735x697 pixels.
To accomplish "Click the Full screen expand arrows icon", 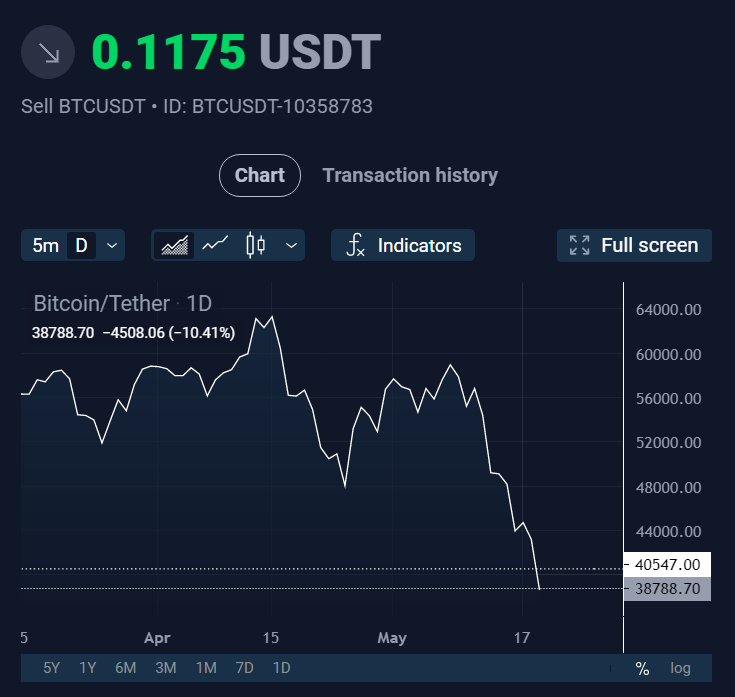I will click(x=579, y=245).
